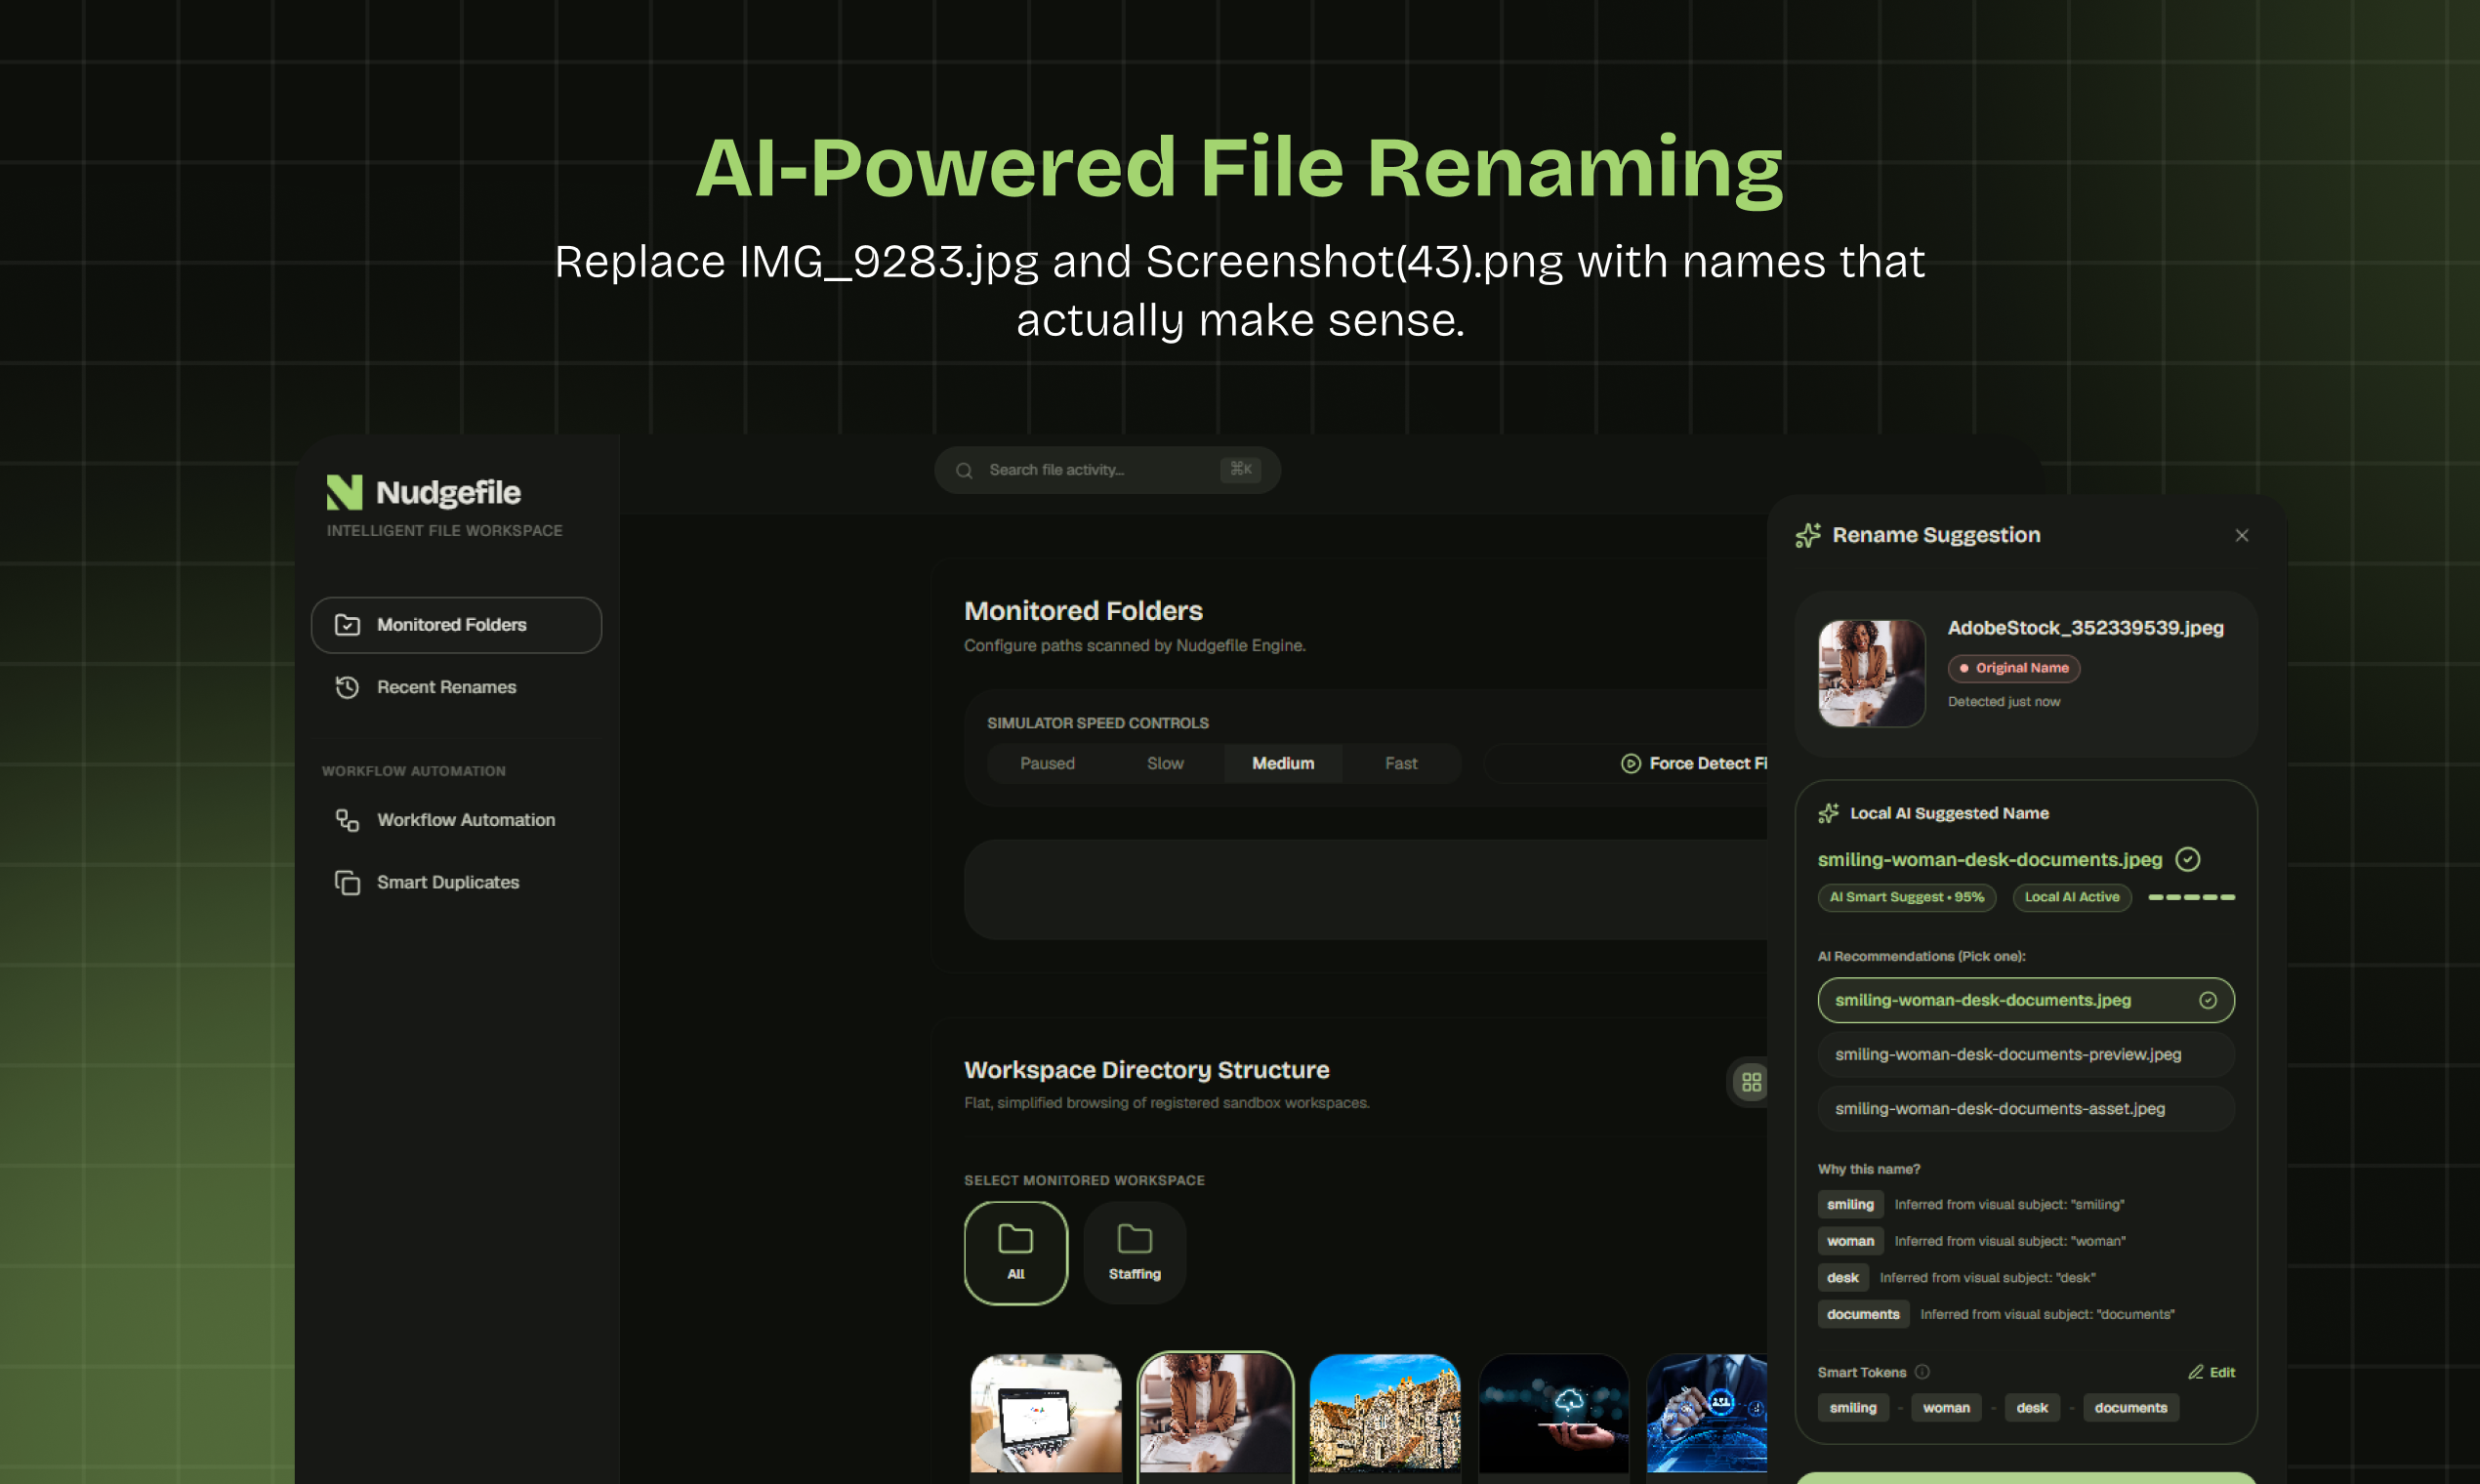
Task: Open the woman at desk thumbnail
Action: click(x=1215, y=1415)
